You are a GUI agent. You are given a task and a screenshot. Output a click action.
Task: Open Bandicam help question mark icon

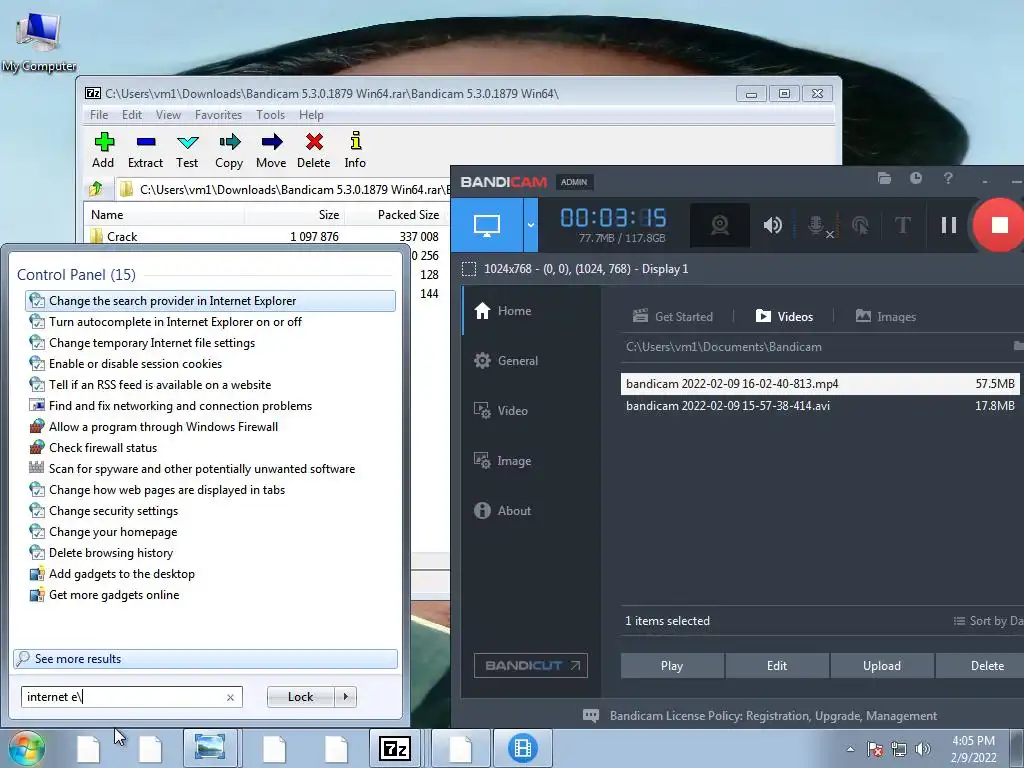click(x=948, y=178)
